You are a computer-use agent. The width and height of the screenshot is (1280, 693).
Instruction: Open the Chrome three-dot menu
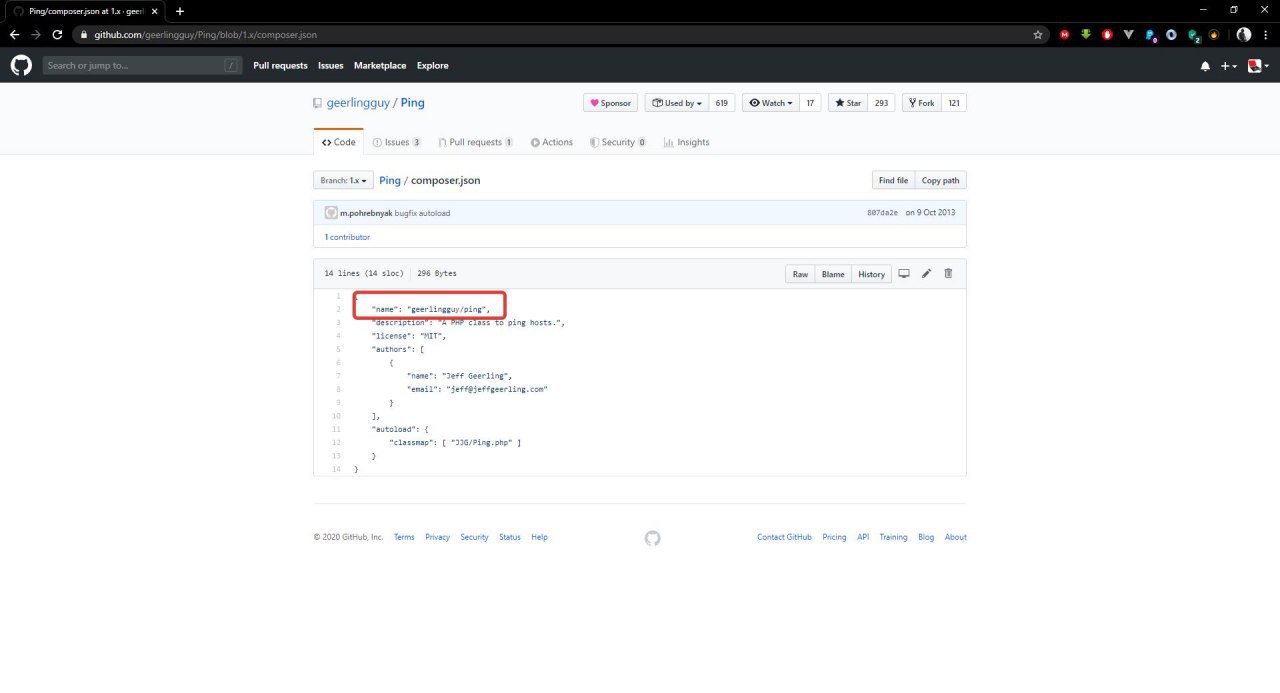click(x=1266, y=34)
